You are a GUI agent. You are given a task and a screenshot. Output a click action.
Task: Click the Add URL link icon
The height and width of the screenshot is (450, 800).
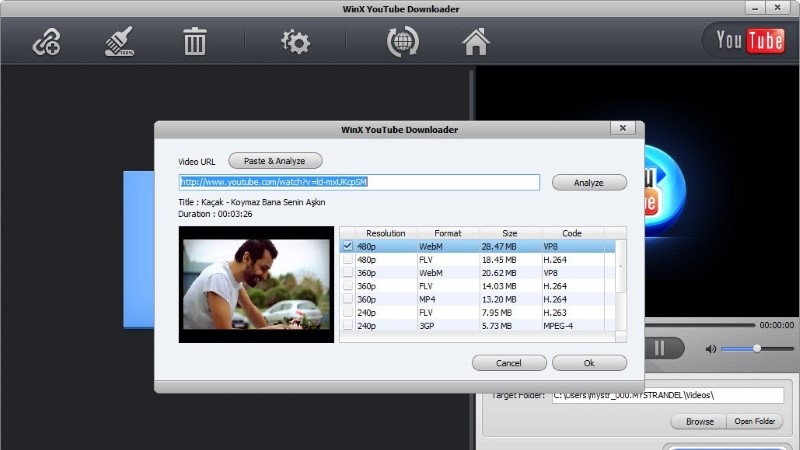pyautogui.click(x=46, y=42)
